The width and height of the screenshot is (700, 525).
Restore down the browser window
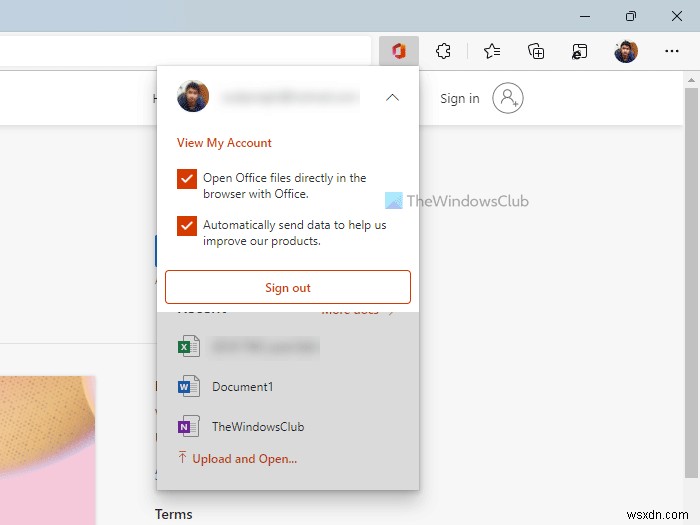(630, 17)
